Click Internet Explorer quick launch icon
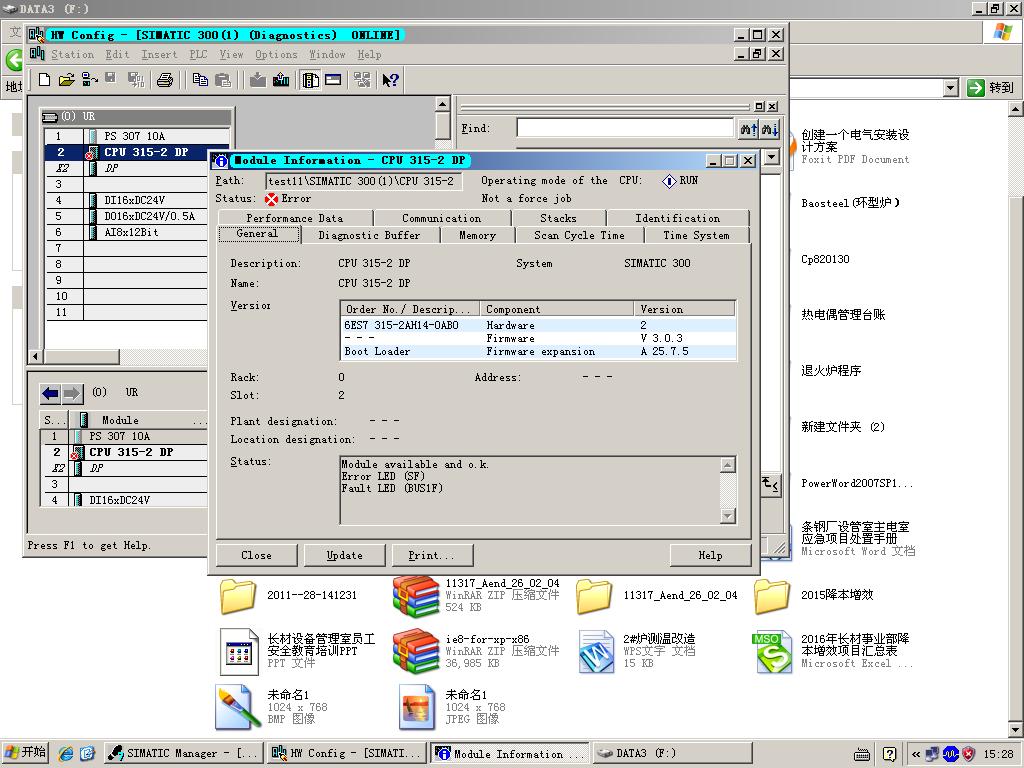Screen dimensions: 1024x768 [x=66, y=753]
